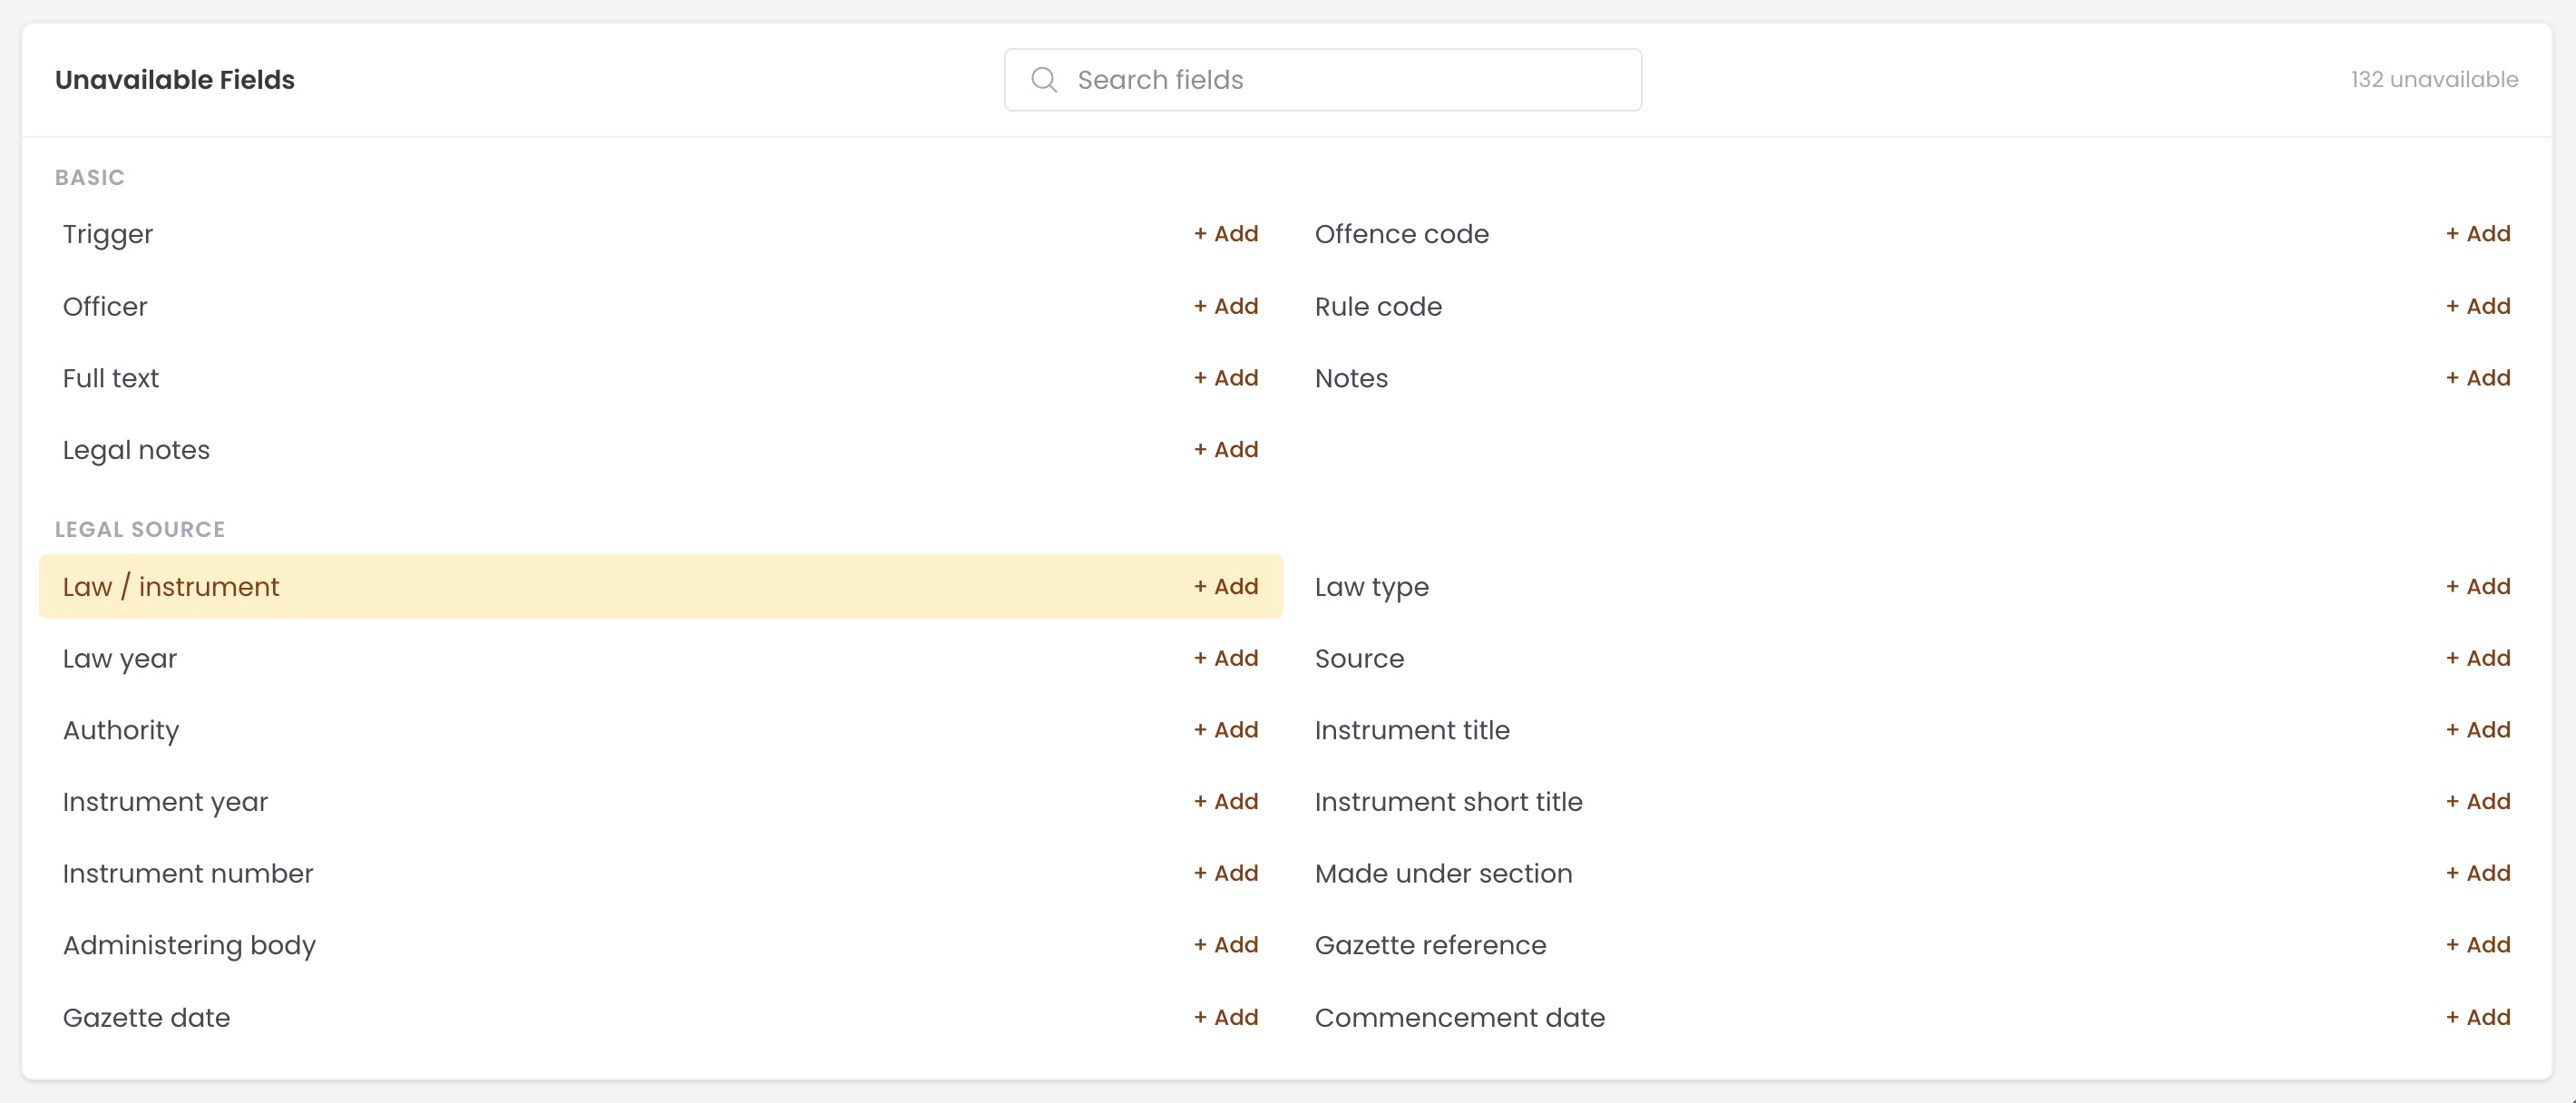
Task: Select the 'Instrument number' field label
Action: click(188, 874)
